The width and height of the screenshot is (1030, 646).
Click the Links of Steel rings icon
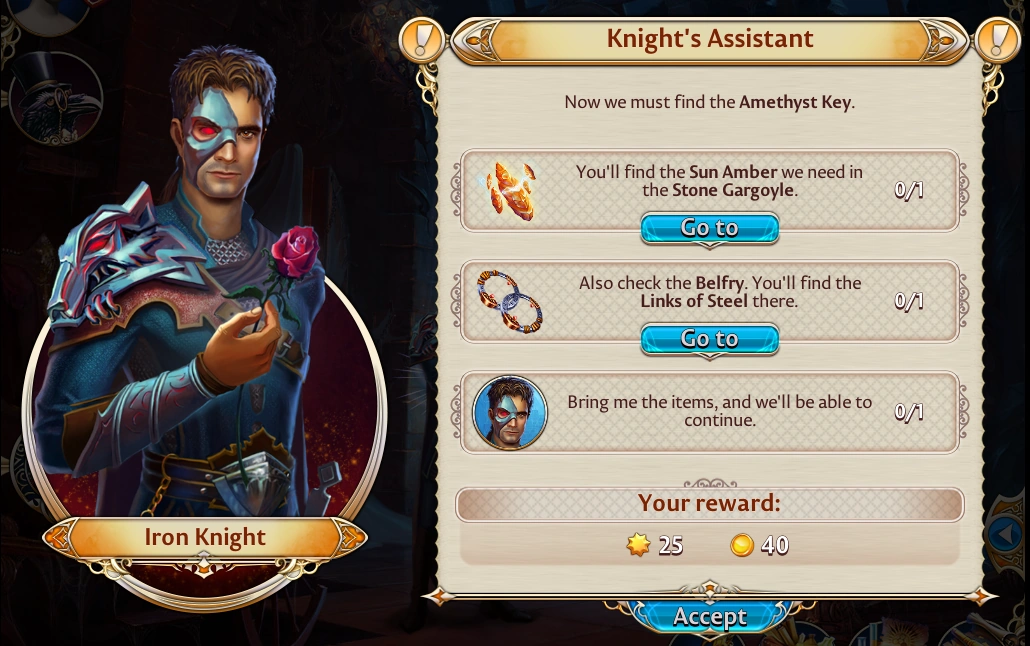coord(510,302)
